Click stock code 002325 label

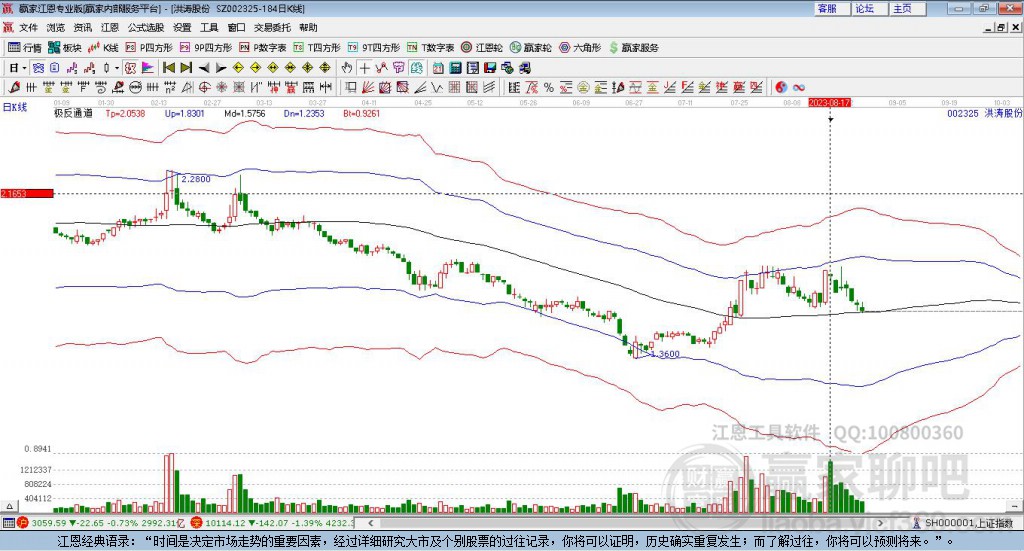coord(963,114)
